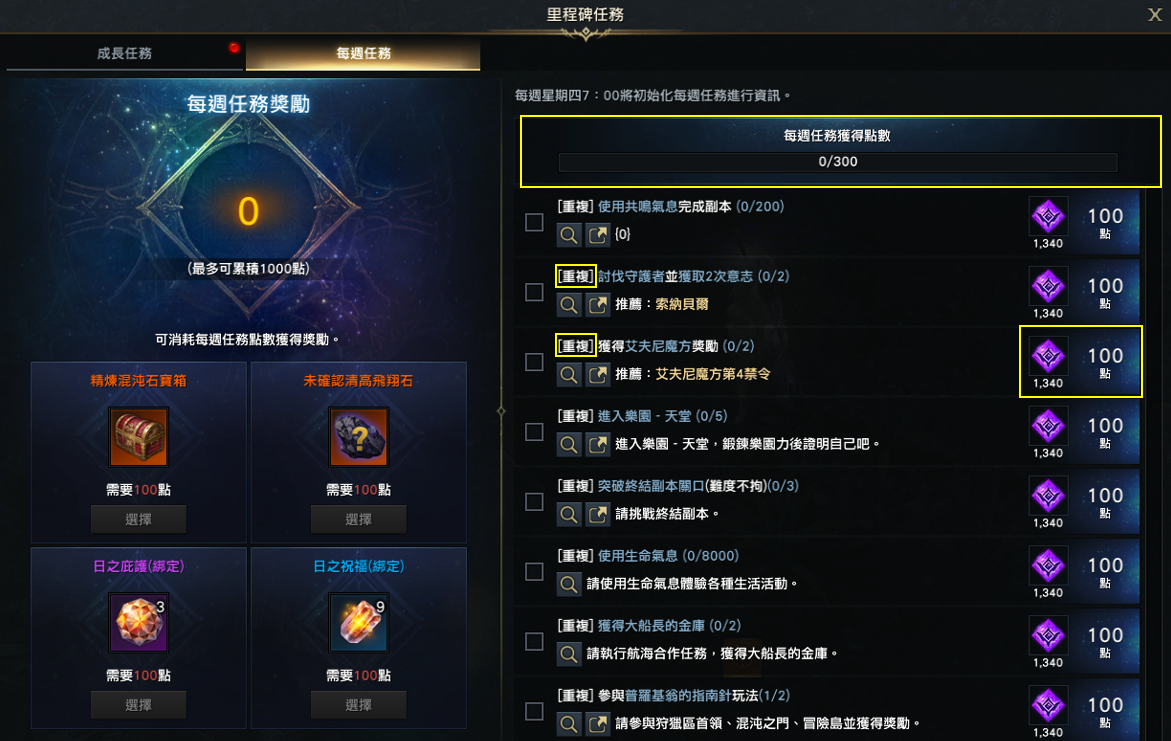
Task: Click magnifier icon for 使用共鳴氣息完成副本 quest
Action: [x=568, y=235]
